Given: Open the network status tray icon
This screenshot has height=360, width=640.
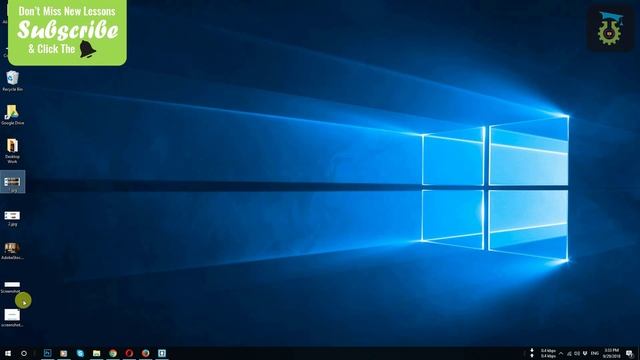Looking at the screenshot, I should click(x=569, y=353).
